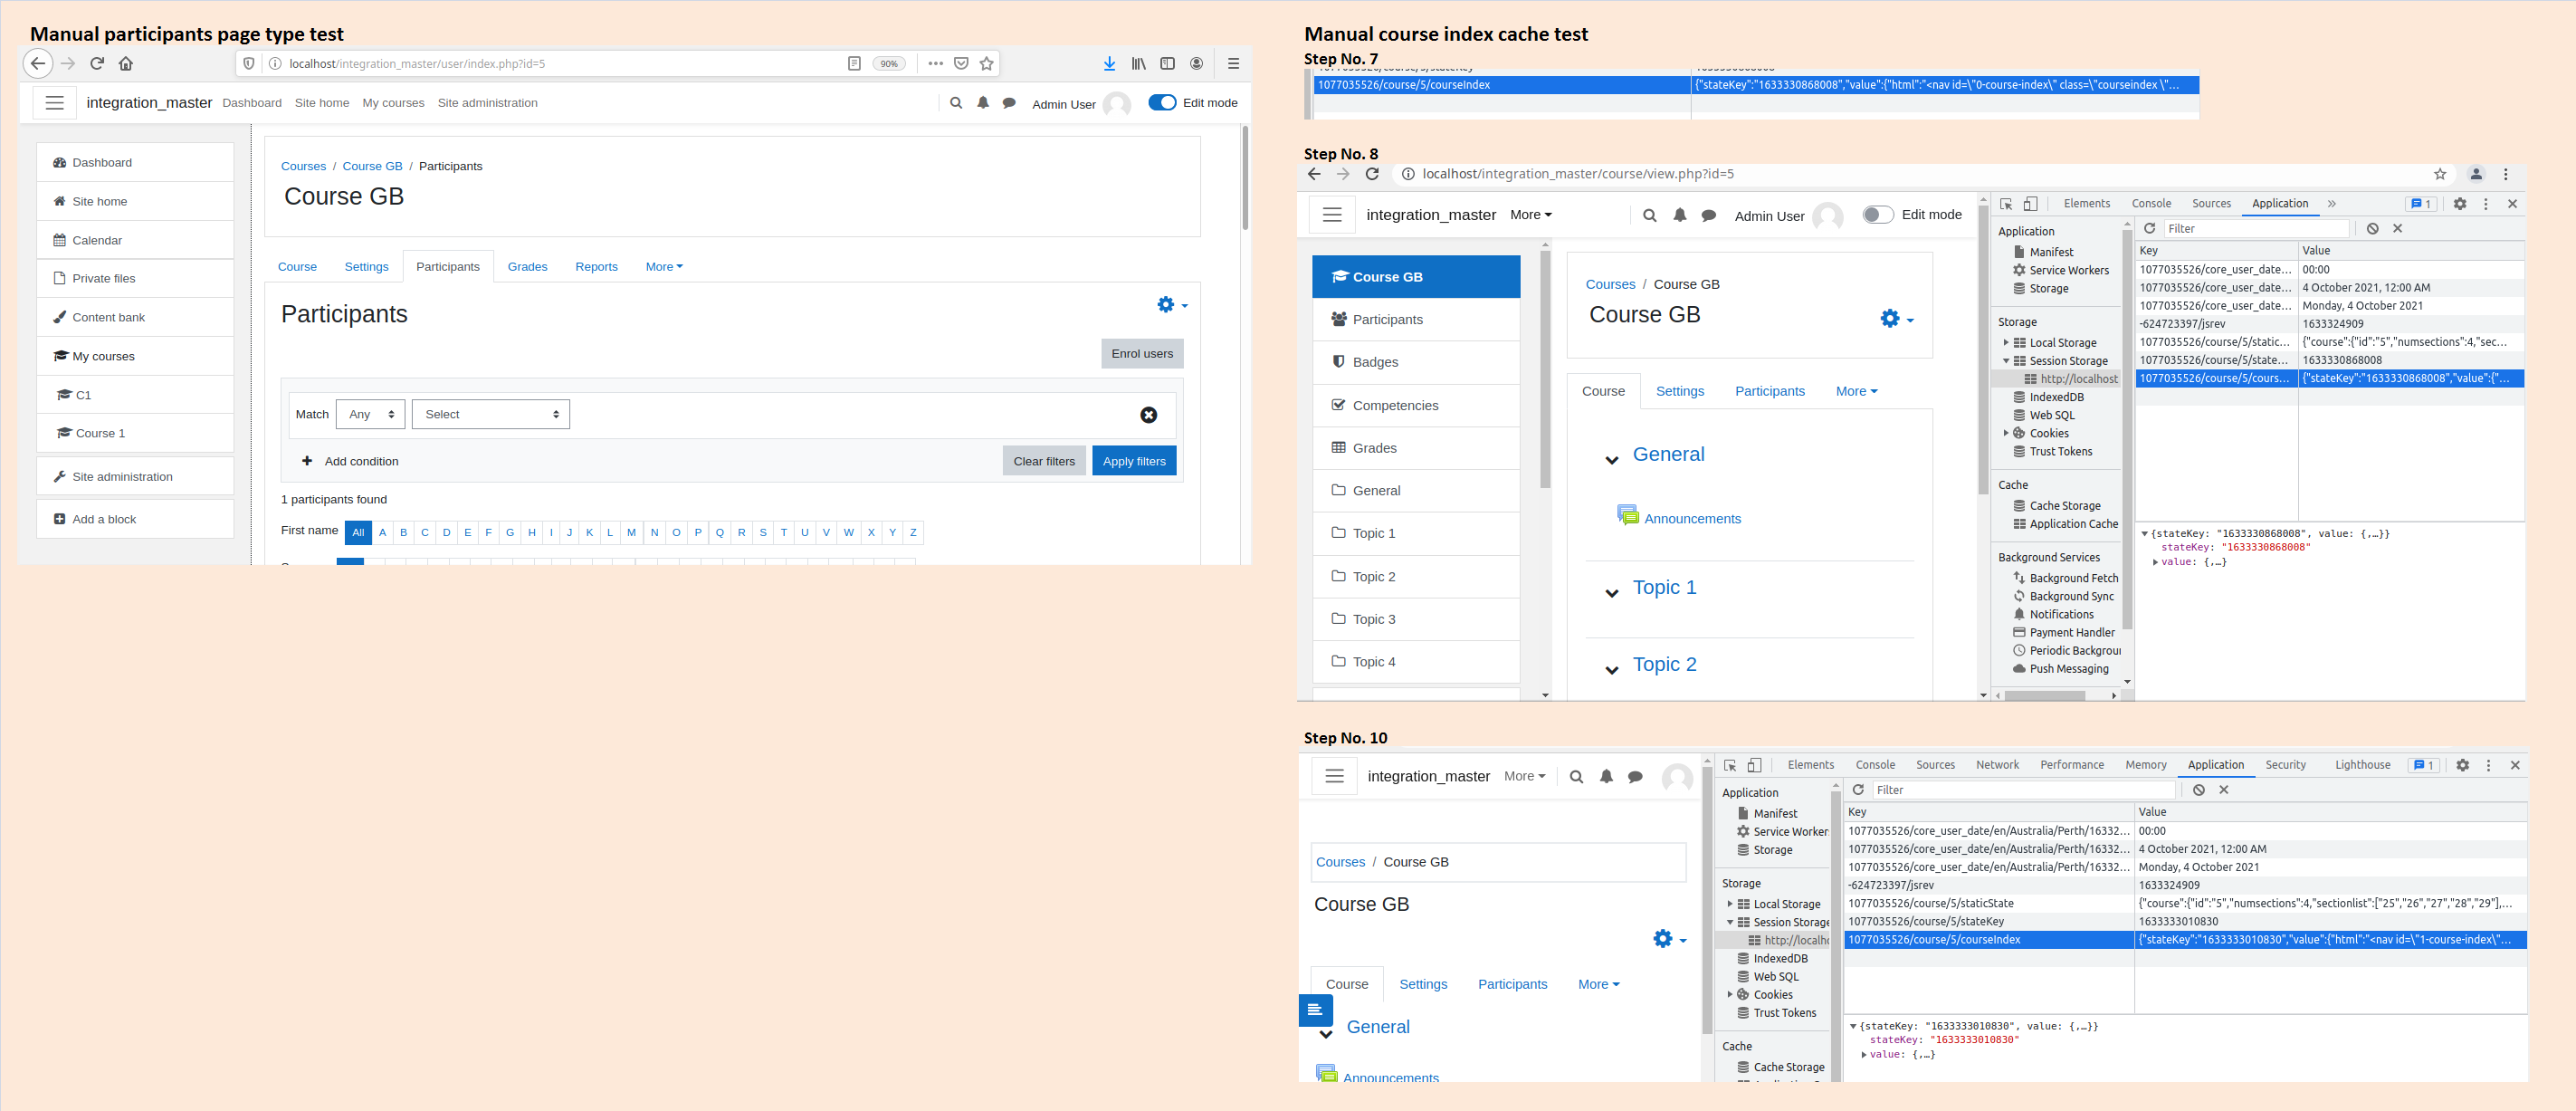Open More tab dropdown in Step 8 course
Image resolution: width=2576 pixels, height=1111 pixels.
(1856, 391)
